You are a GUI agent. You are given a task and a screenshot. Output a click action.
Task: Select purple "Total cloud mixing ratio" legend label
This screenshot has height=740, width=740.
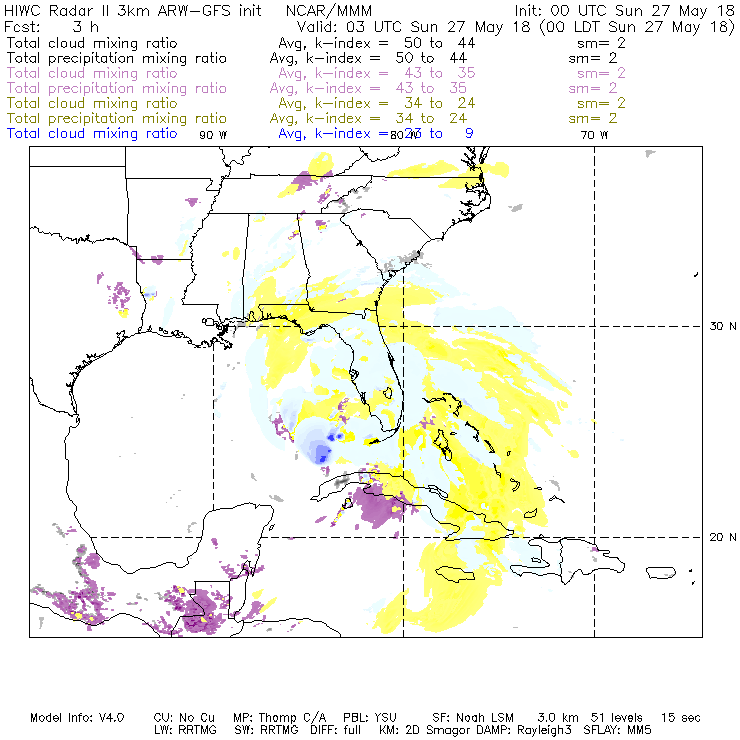coord(92,73)
